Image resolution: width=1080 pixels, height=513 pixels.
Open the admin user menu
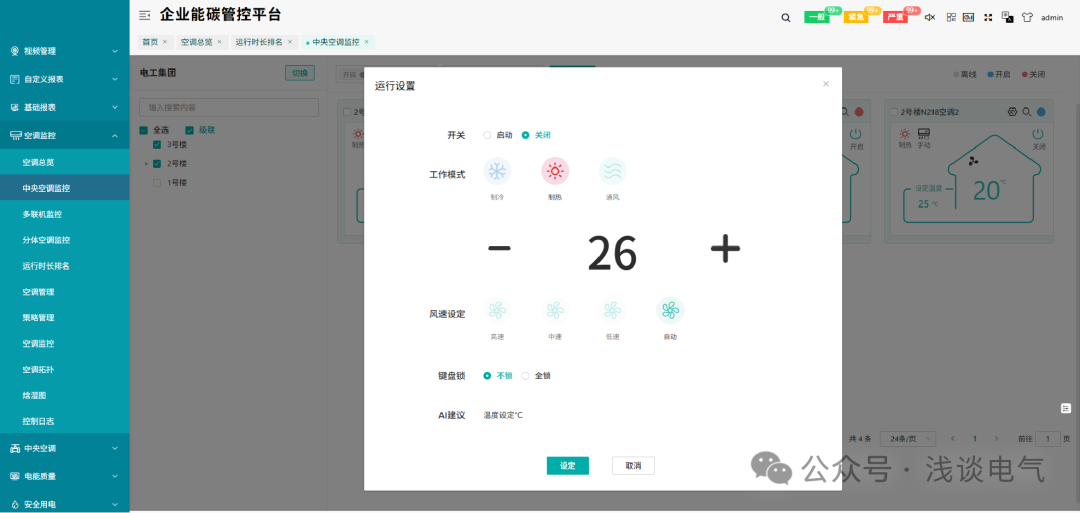pyautogui.click(x=1052, y=18)
